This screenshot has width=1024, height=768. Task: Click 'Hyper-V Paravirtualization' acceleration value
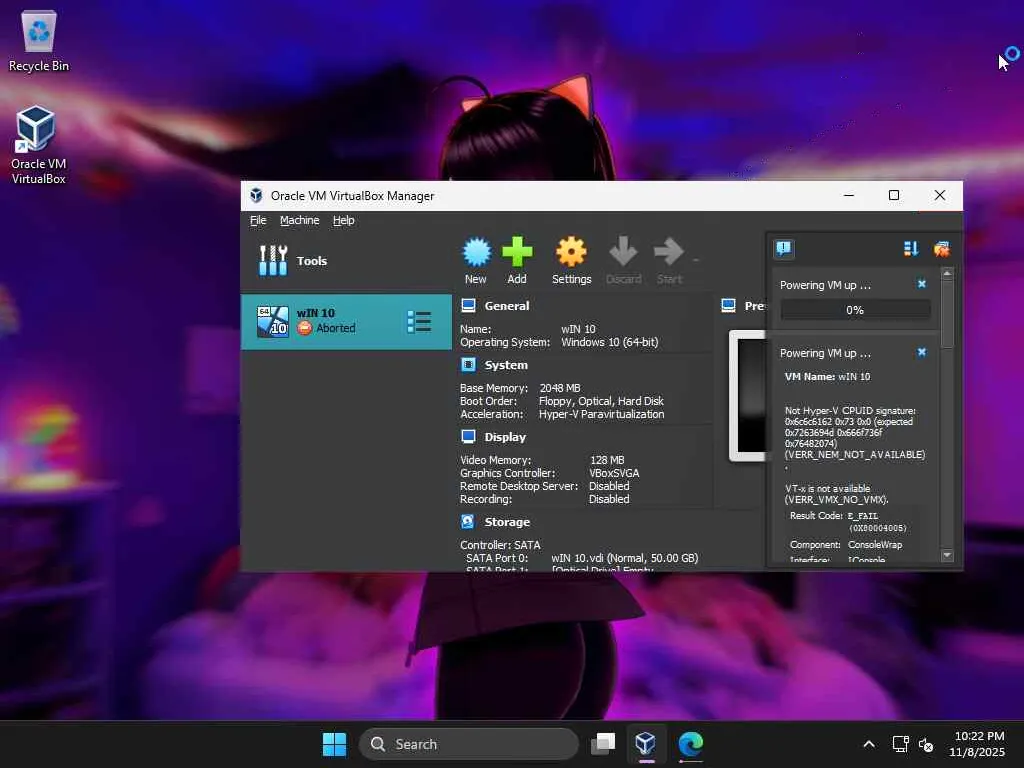(601, 414)
